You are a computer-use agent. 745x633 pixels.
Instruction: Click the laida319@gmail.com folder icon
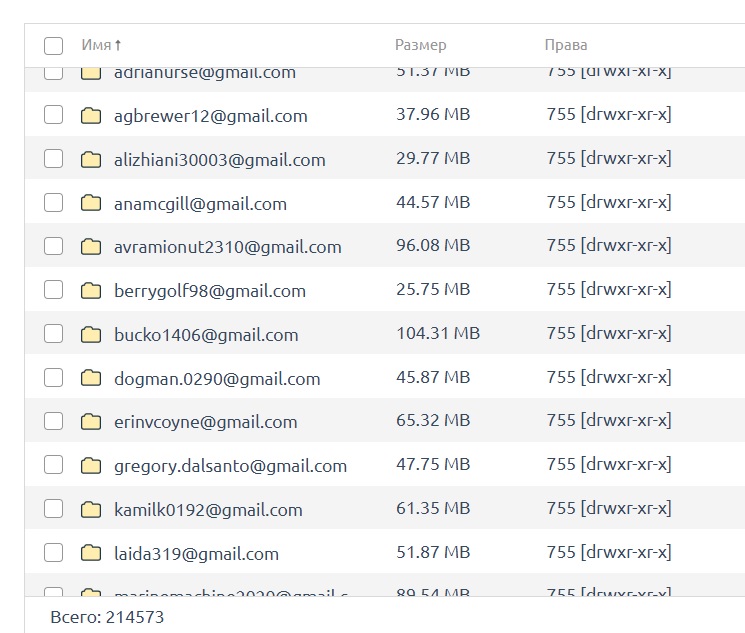click(x=92, y=553)
